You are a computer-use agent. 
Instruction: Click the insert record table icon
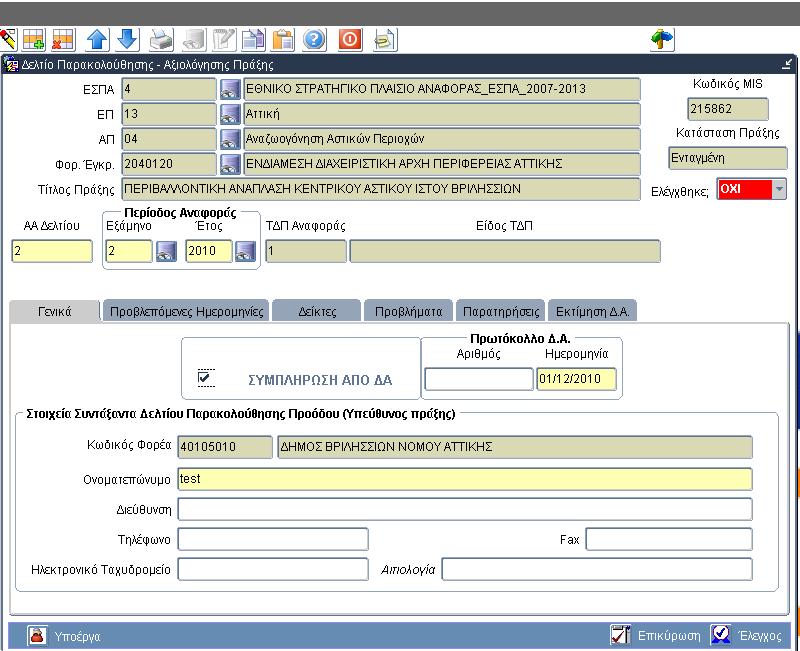(34, 39)
